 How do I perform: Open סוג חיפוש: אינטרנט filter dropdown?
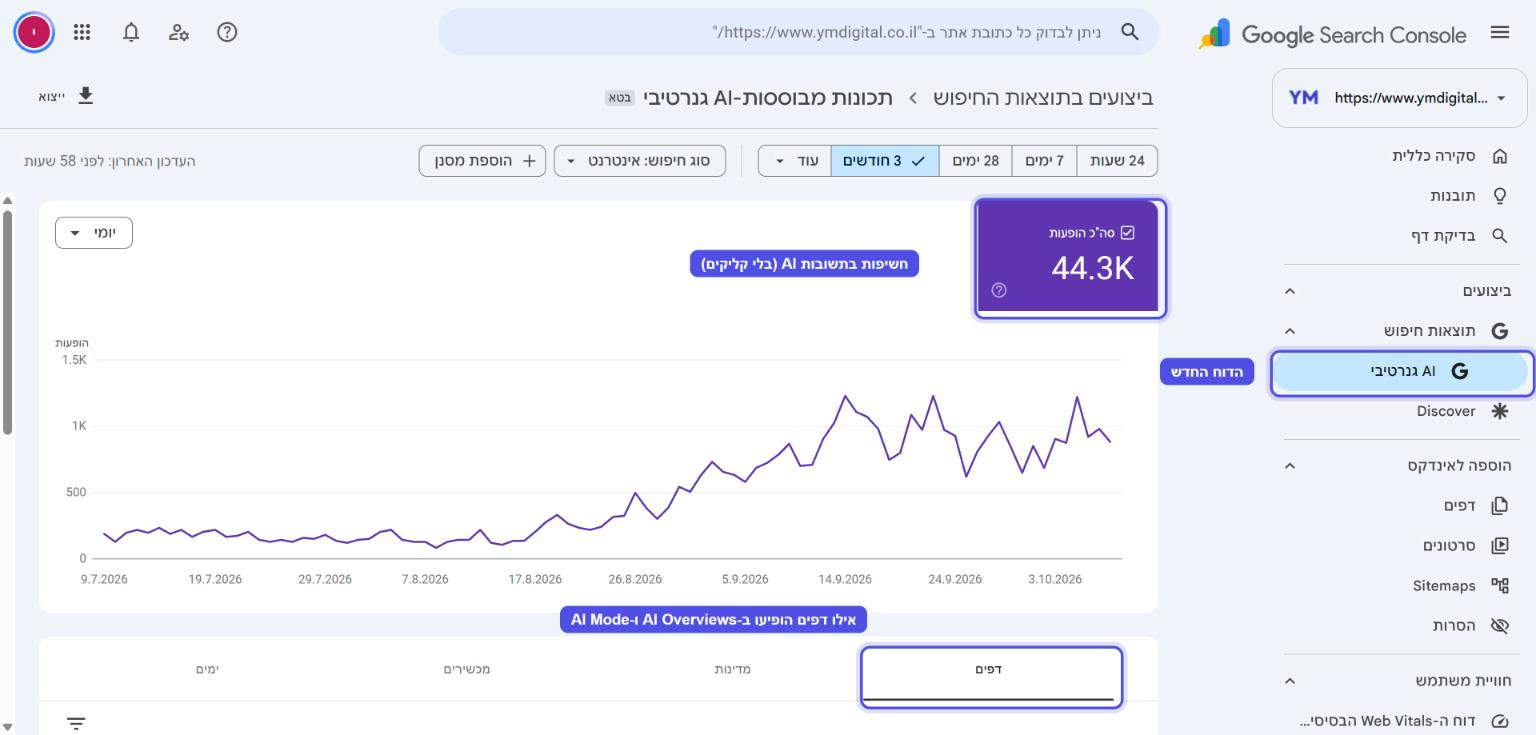click(640, 161)
